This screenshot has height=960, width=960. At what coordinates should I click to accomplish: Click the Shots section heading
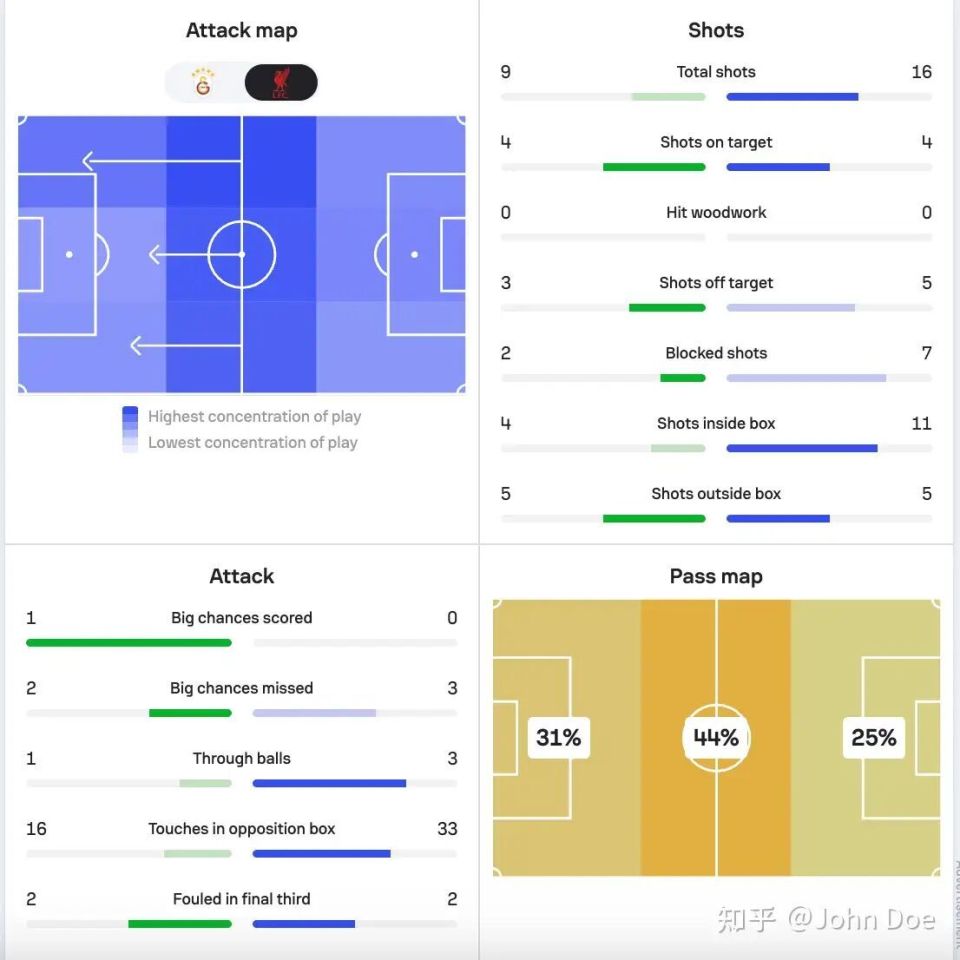[716, 30]
